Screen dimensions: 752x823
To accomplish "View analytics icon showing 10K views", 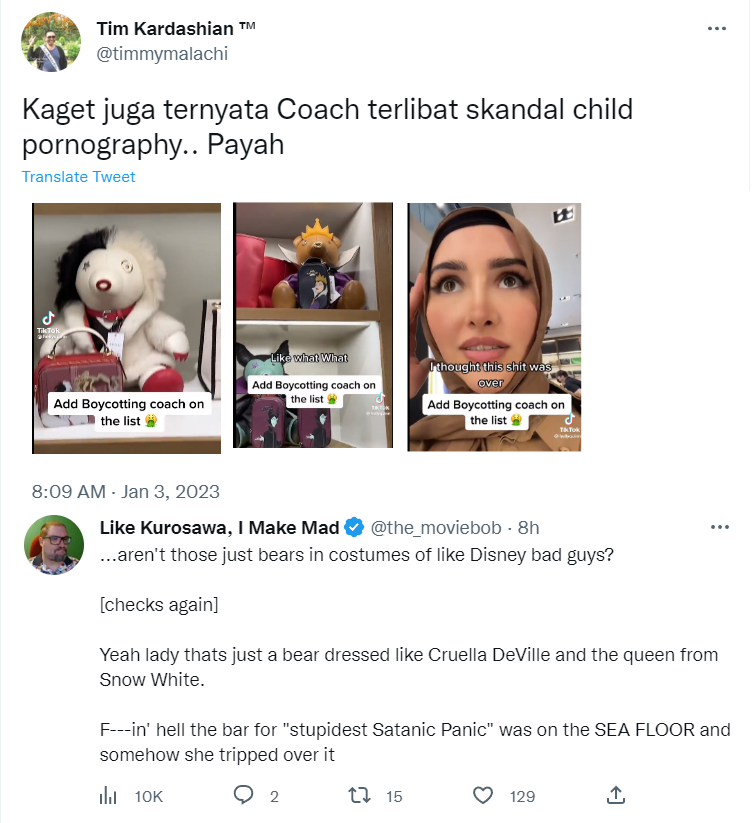I will click(108, 796).
